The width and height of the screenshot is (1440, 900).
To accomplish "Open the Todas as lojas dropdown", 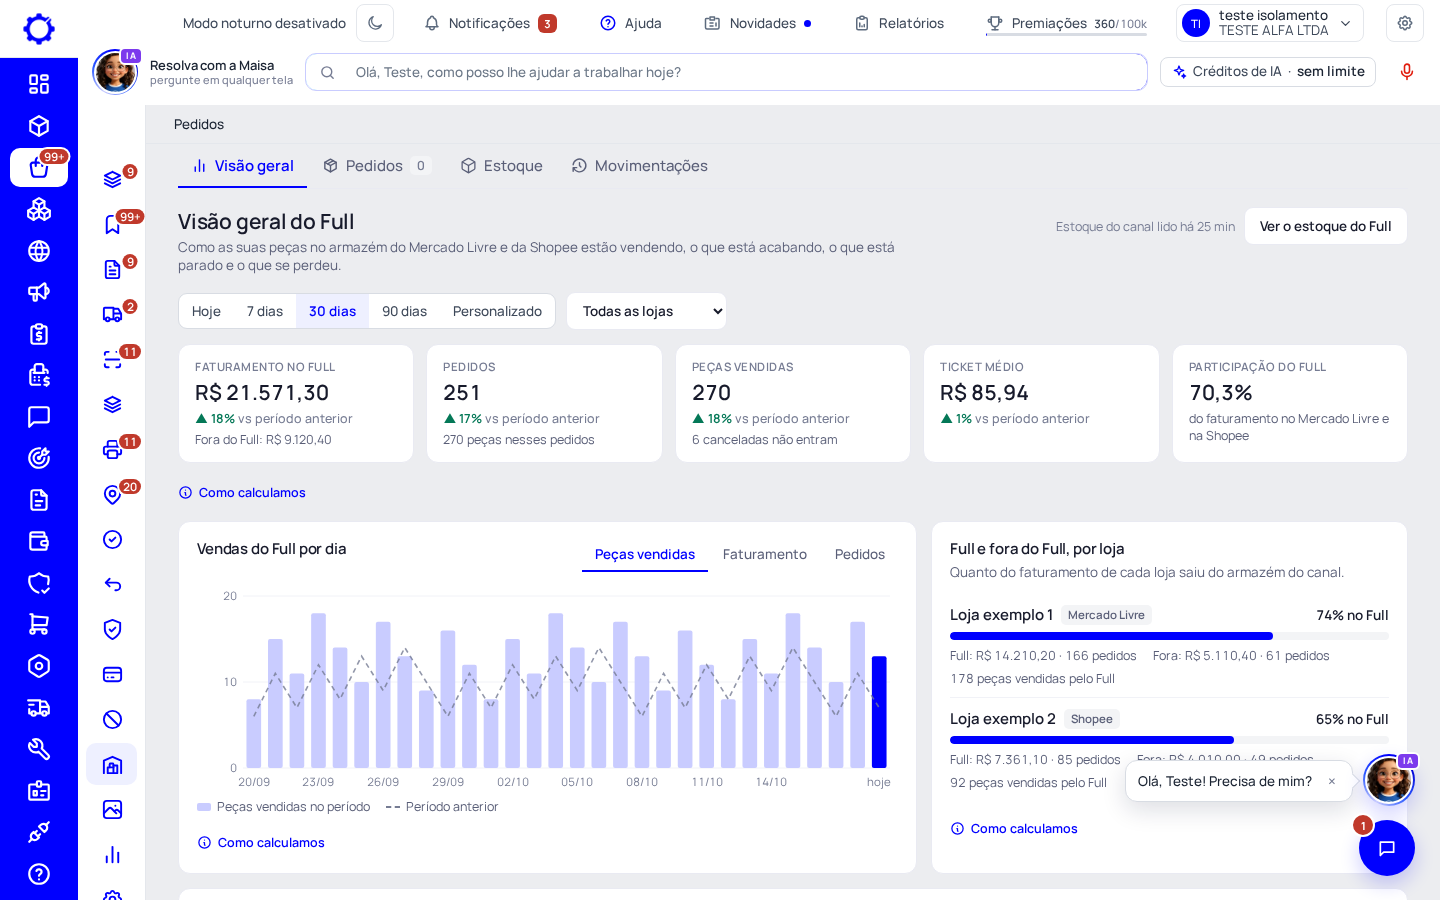I will click(646, 311).
